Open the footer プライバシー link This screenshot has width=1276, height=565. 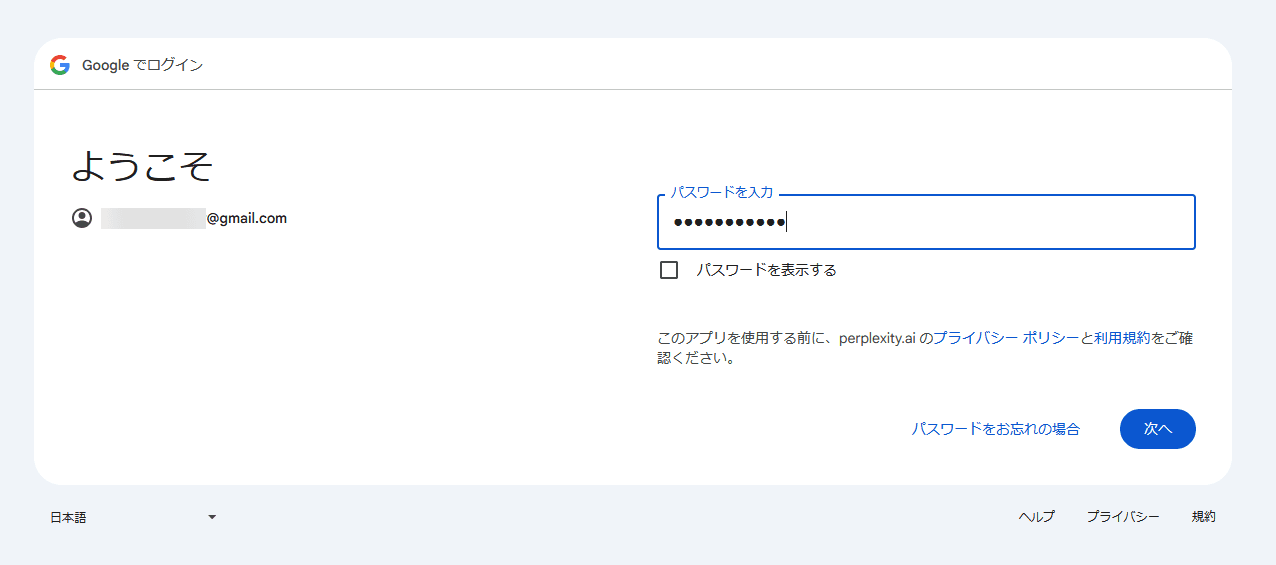click(1122, 517)
